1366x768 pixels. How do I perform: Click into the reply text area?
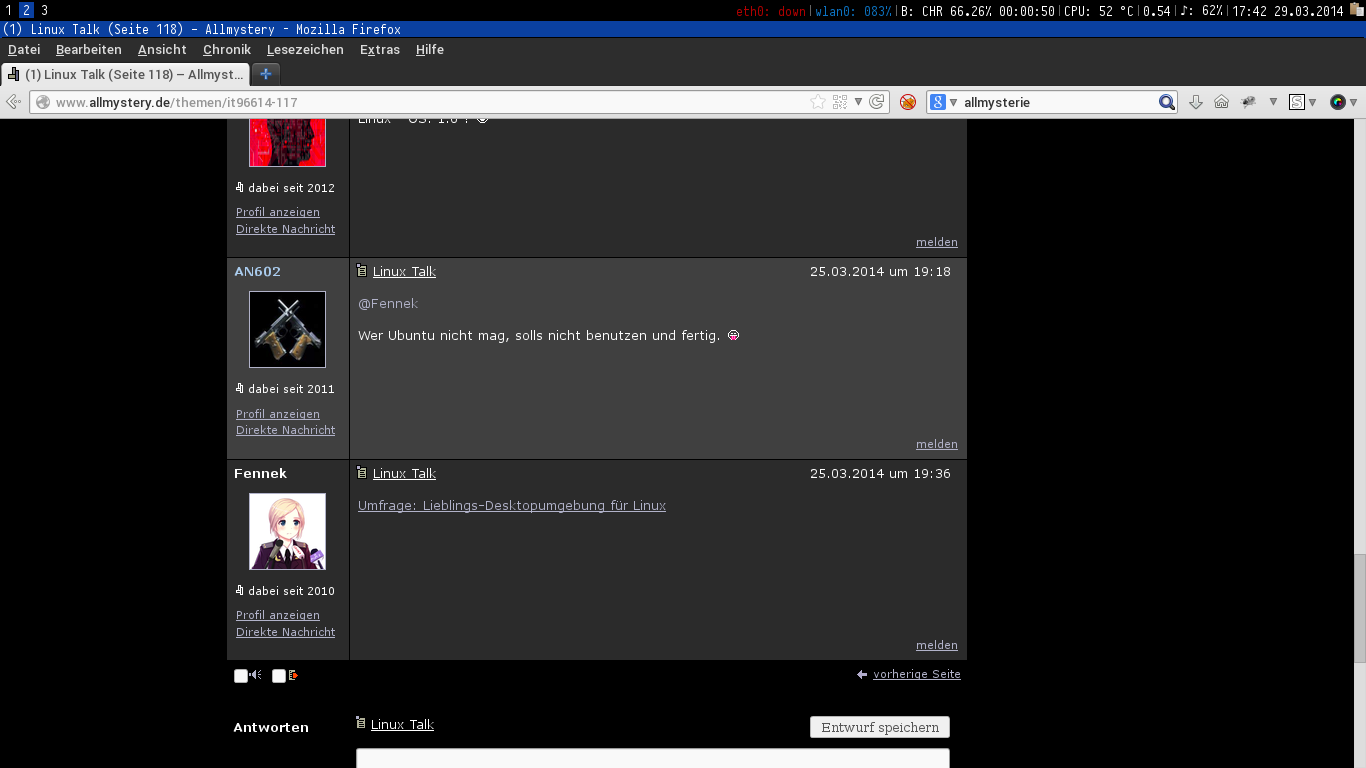click(x=652, y=758)
